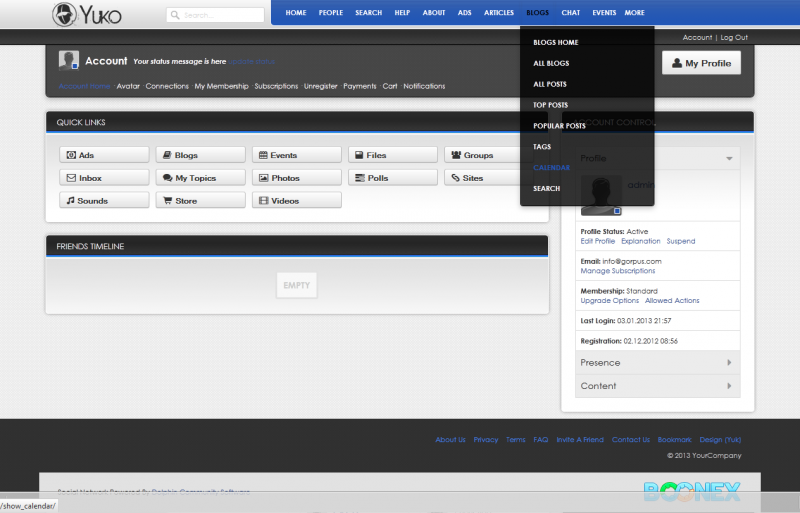Open the Help menu item
Screen dimensions: 800x513
click(x=402, y=13)
